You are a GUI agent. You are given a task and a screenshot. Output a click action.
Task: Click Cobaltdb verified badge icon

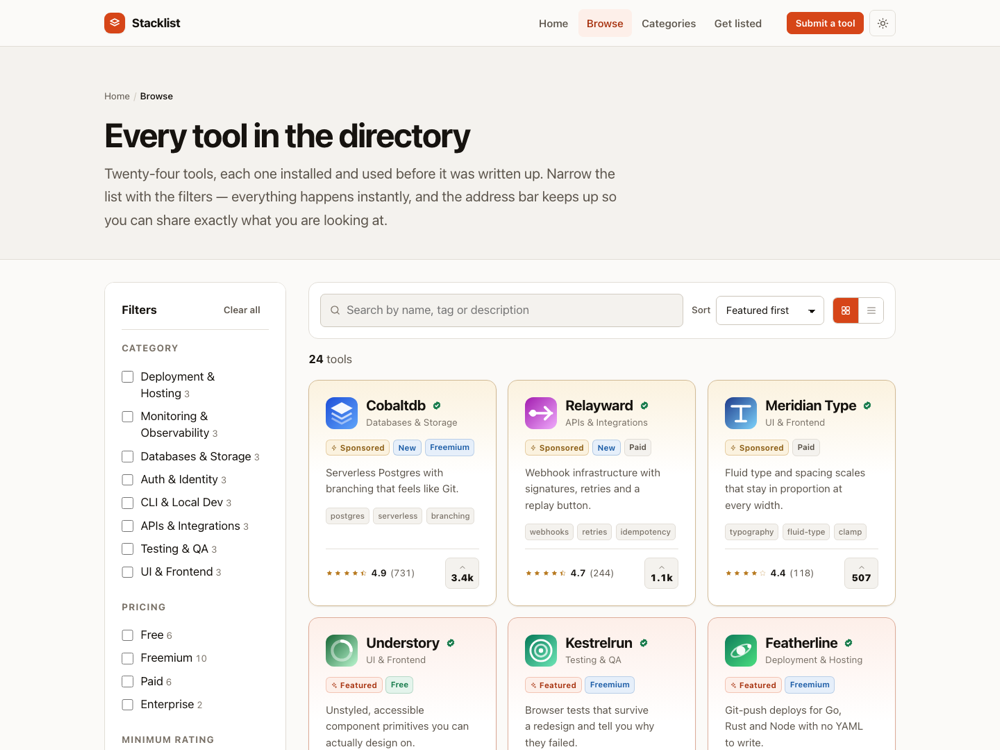437,406
